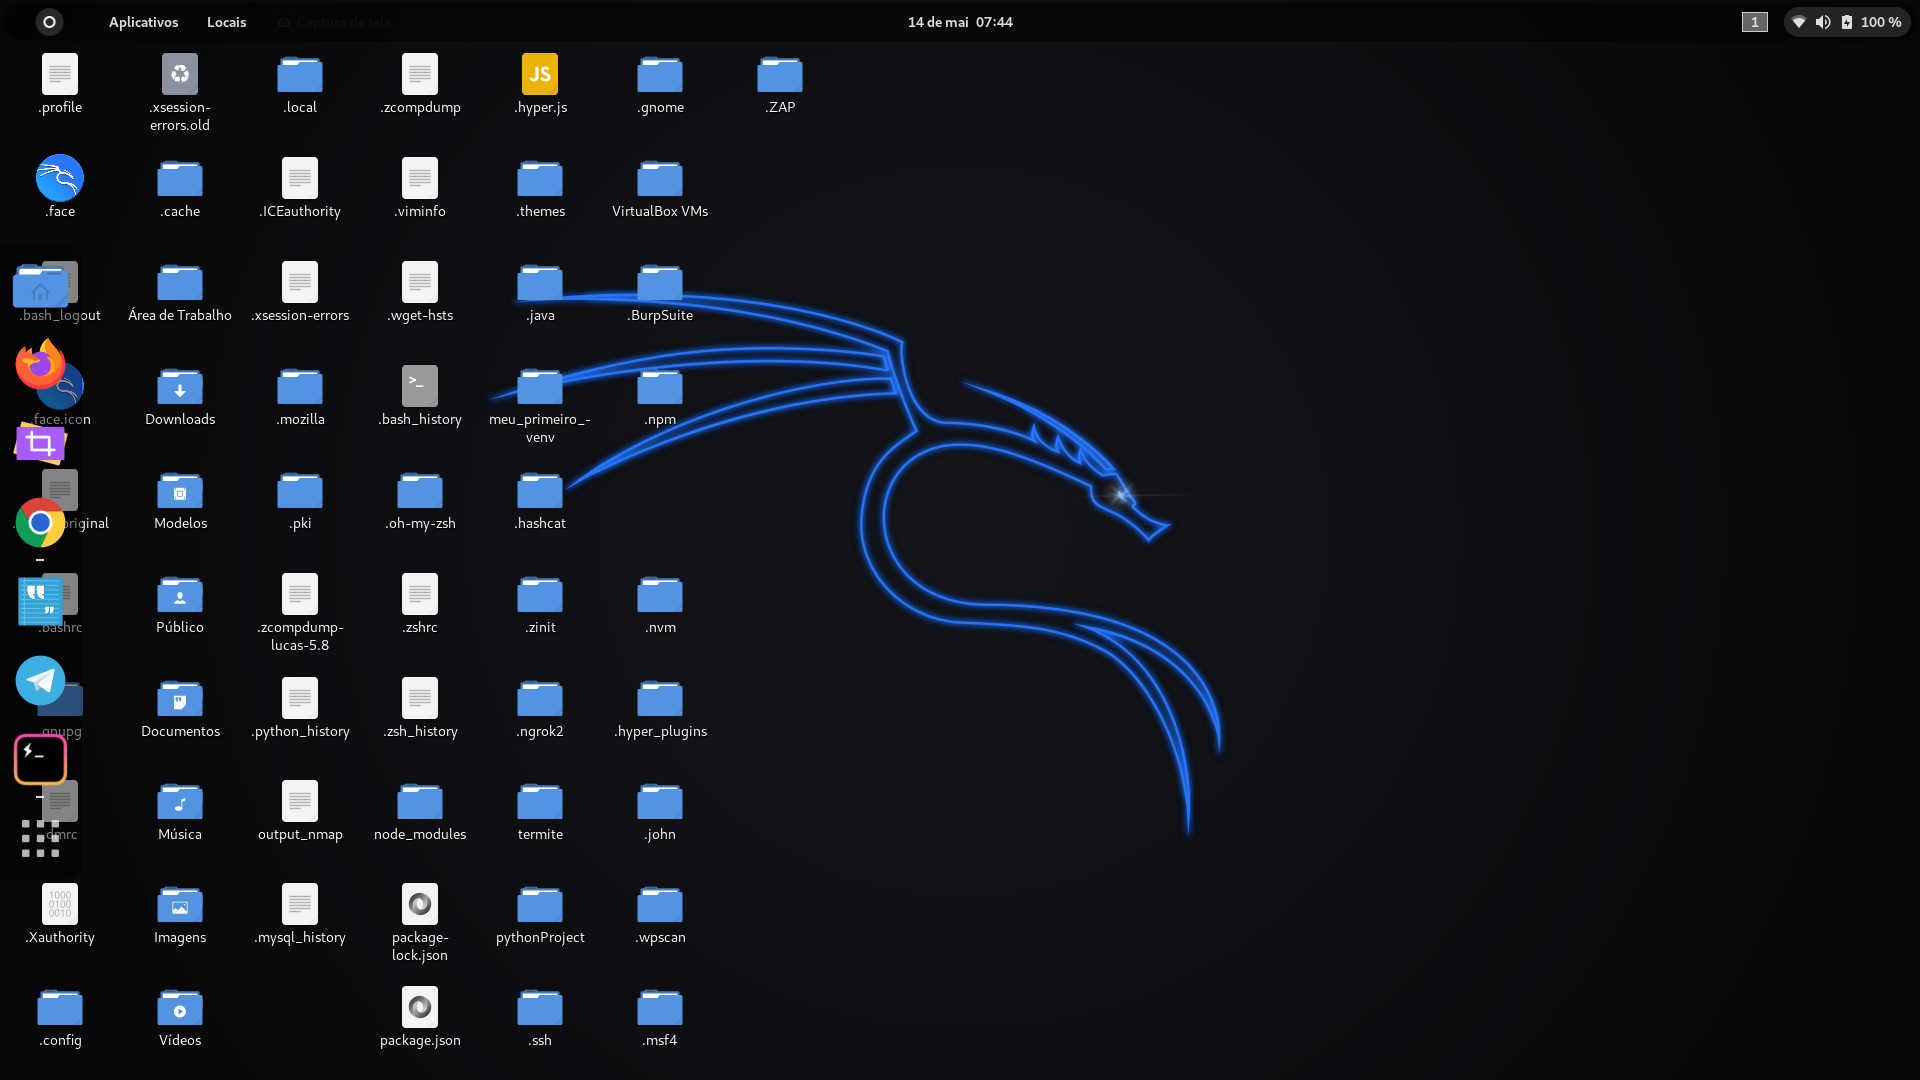Select the .java folder
This screenshot has width=1920, height=1080.
coord(540,282)
